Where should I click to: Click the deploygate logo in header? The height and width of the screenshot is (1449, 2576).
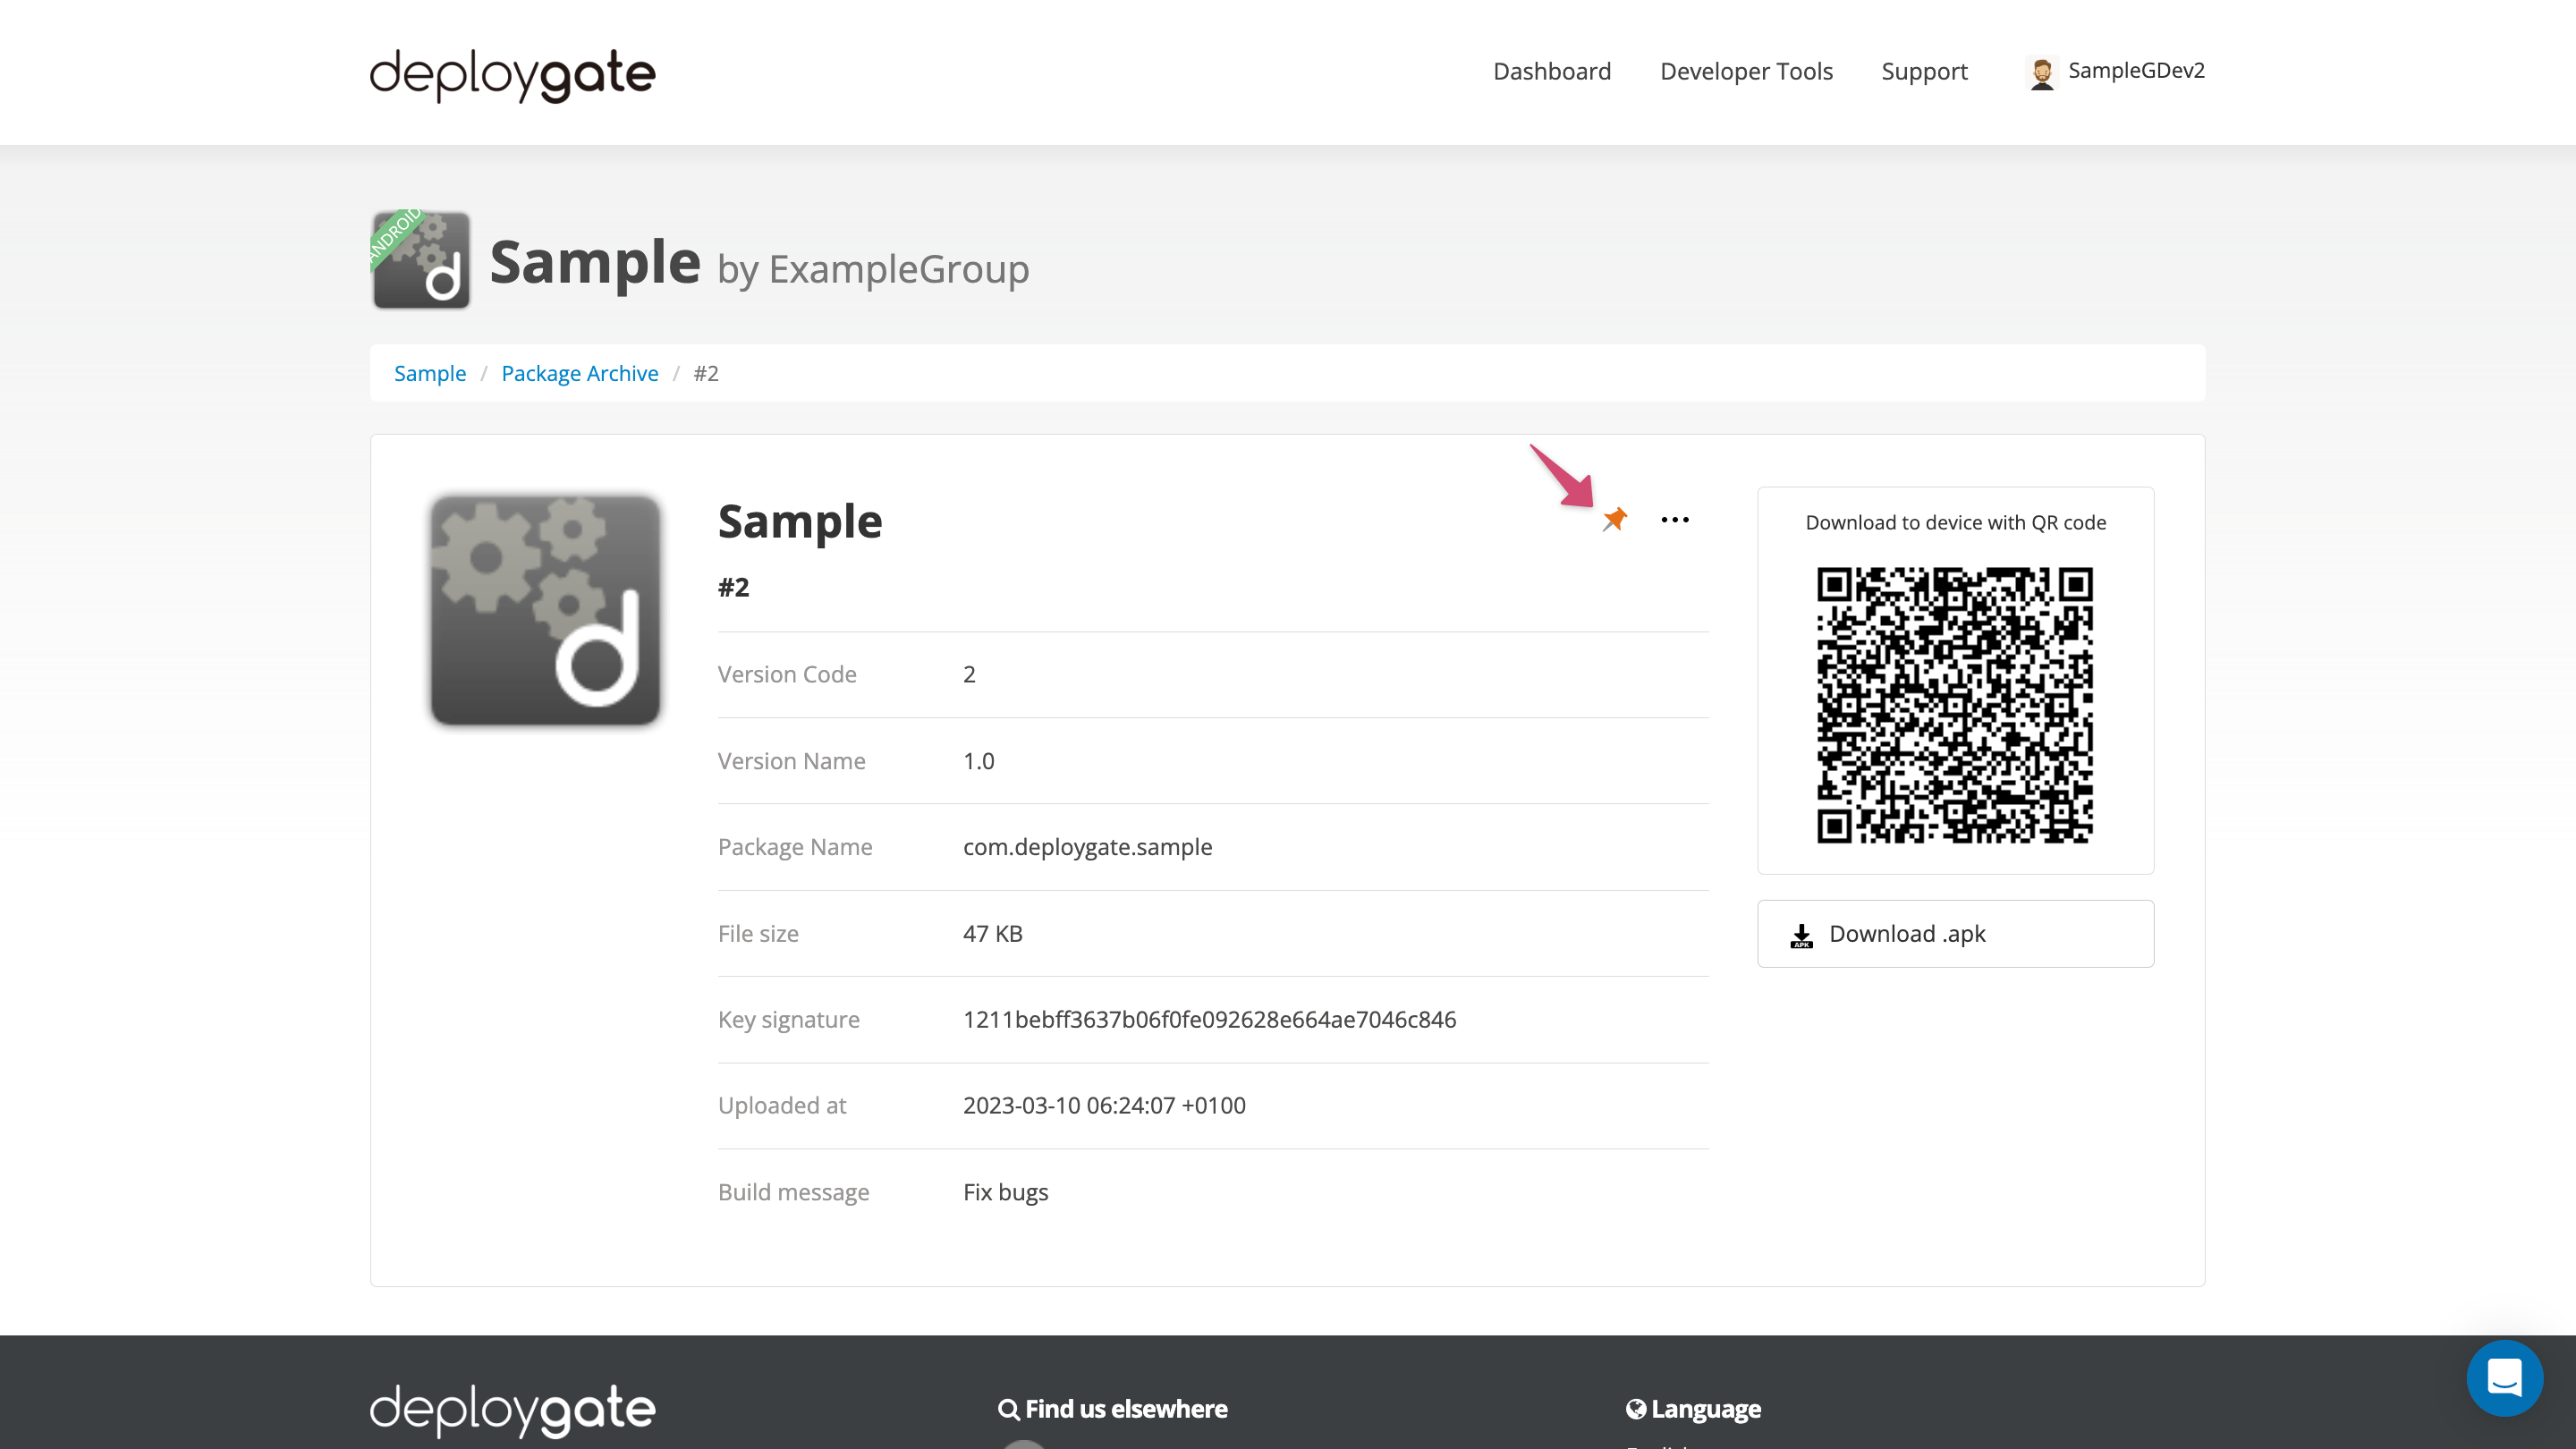[x=512, y=74]
